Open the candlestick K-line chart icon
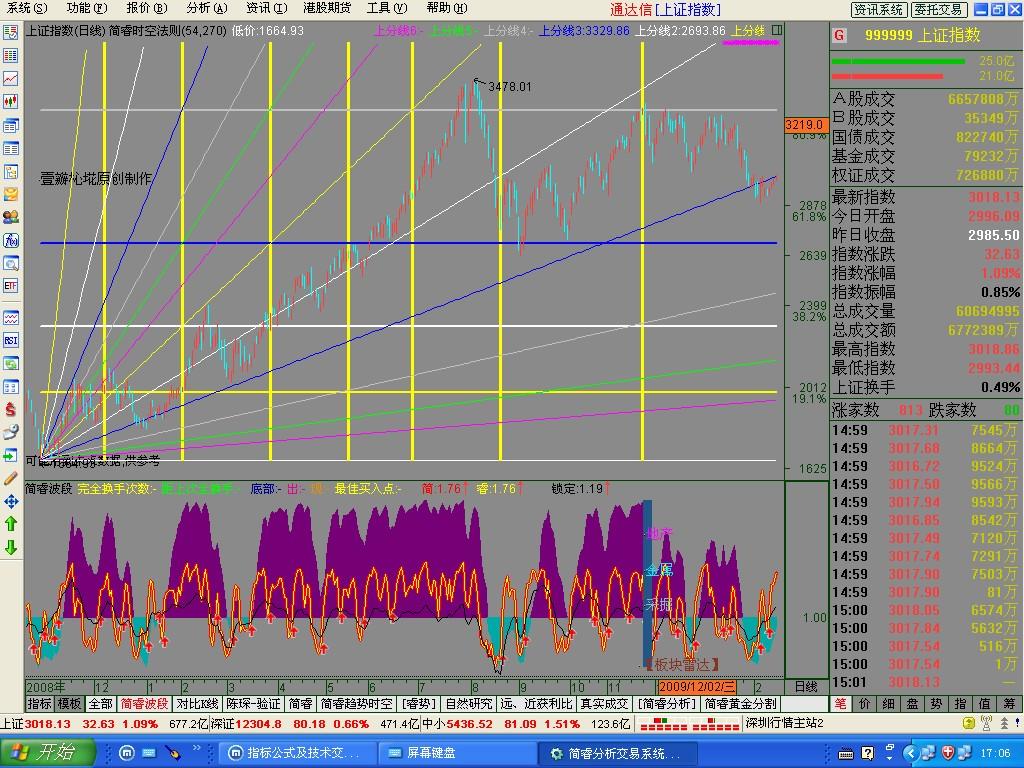The image size is (1024, 768). tap(10, 101)
